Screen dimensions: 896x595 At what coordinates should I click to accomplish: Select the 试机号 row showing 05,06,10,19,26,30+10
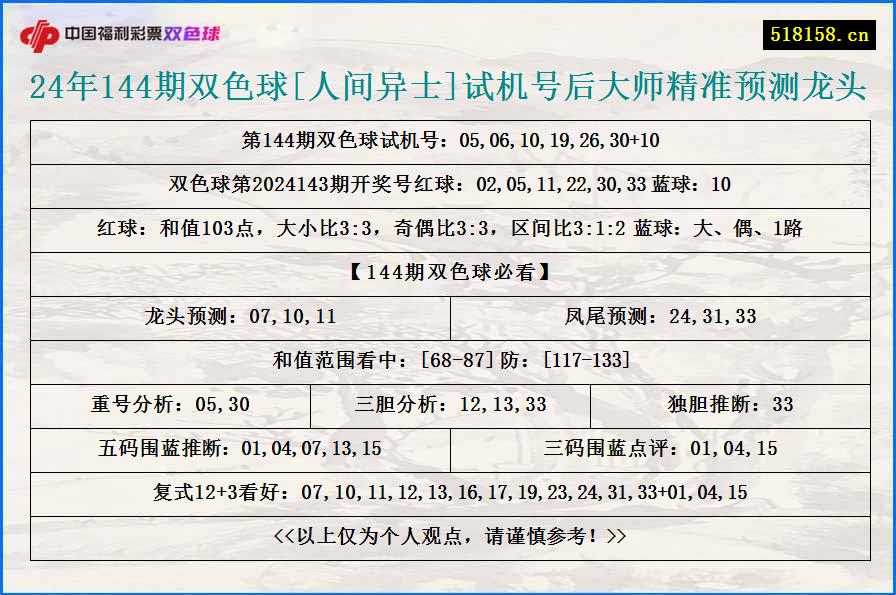pos(448,141)
